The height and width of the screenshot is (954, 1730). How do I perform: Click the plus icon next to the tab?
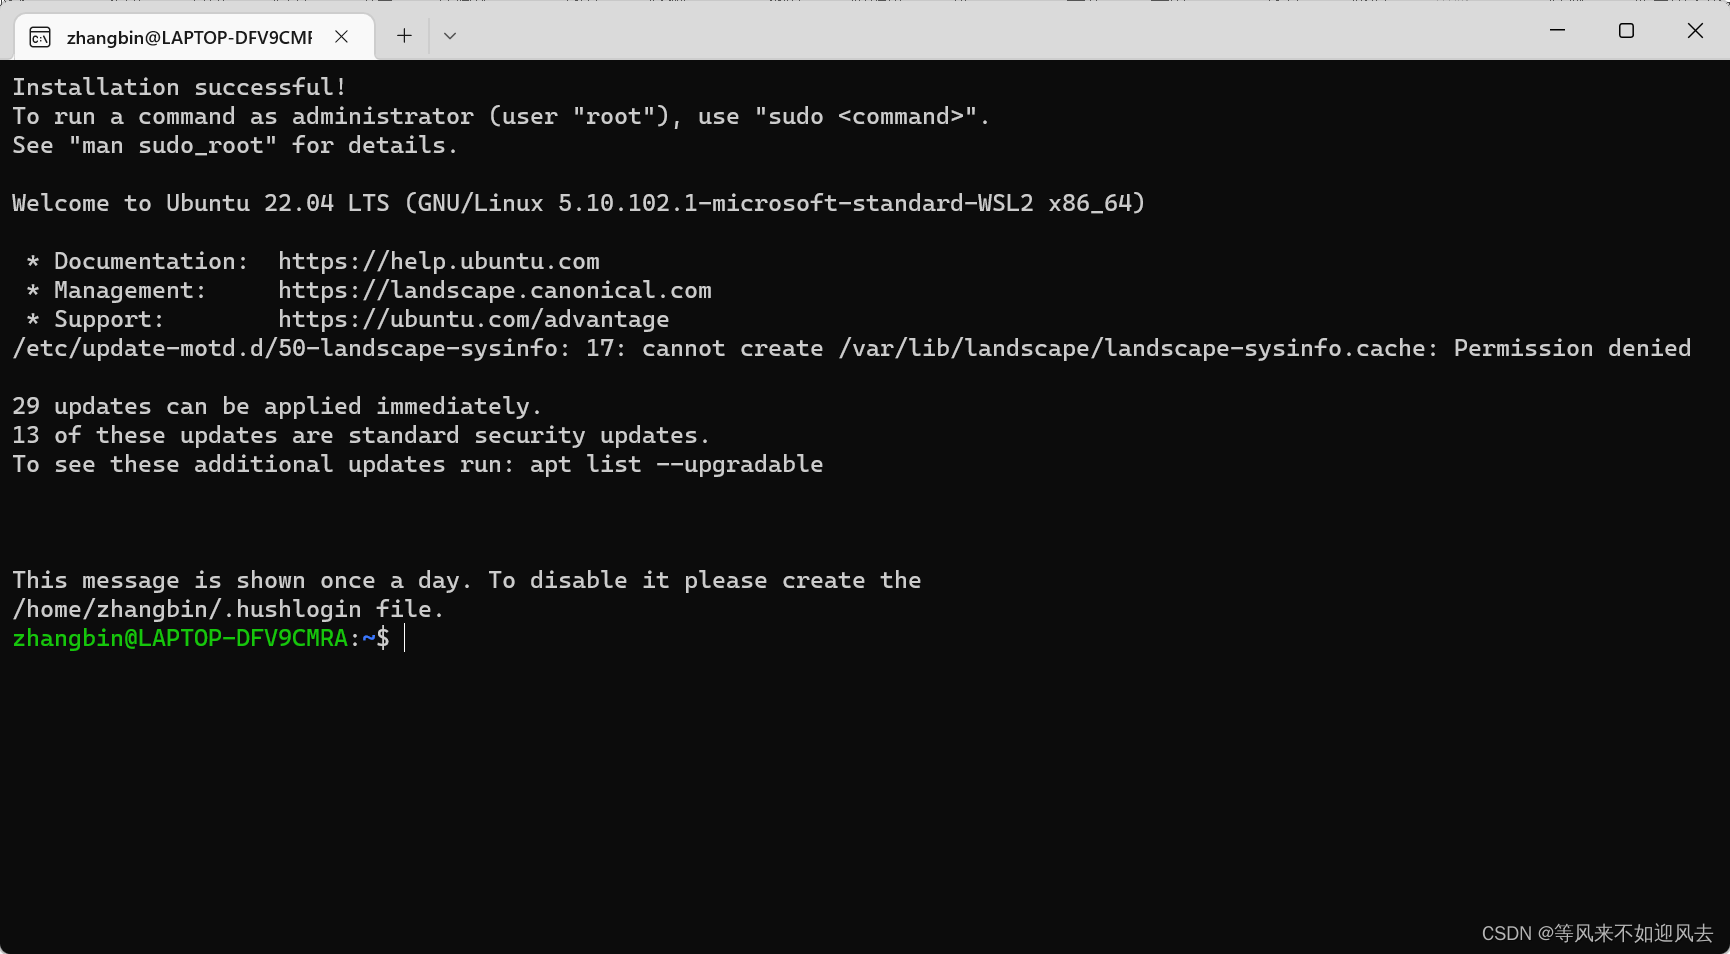404,35
